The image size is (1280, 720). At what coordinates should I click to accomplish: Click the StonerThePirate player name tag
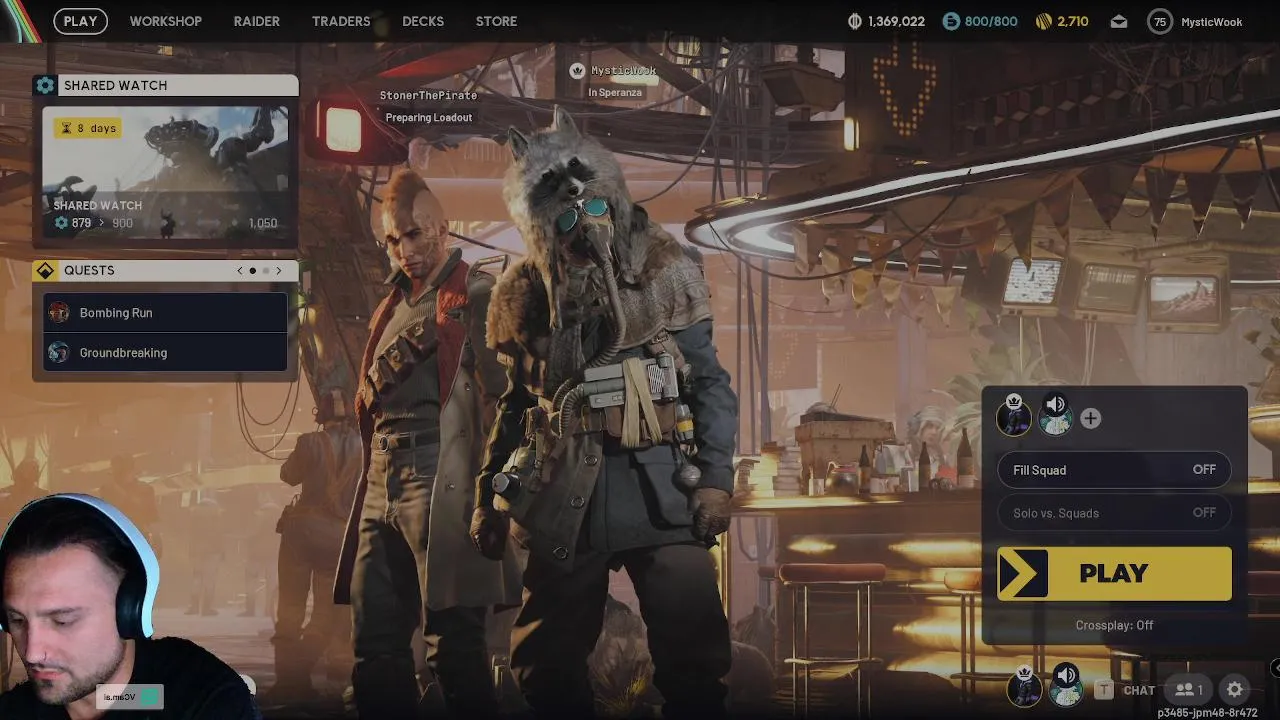(x=428, y=95)
